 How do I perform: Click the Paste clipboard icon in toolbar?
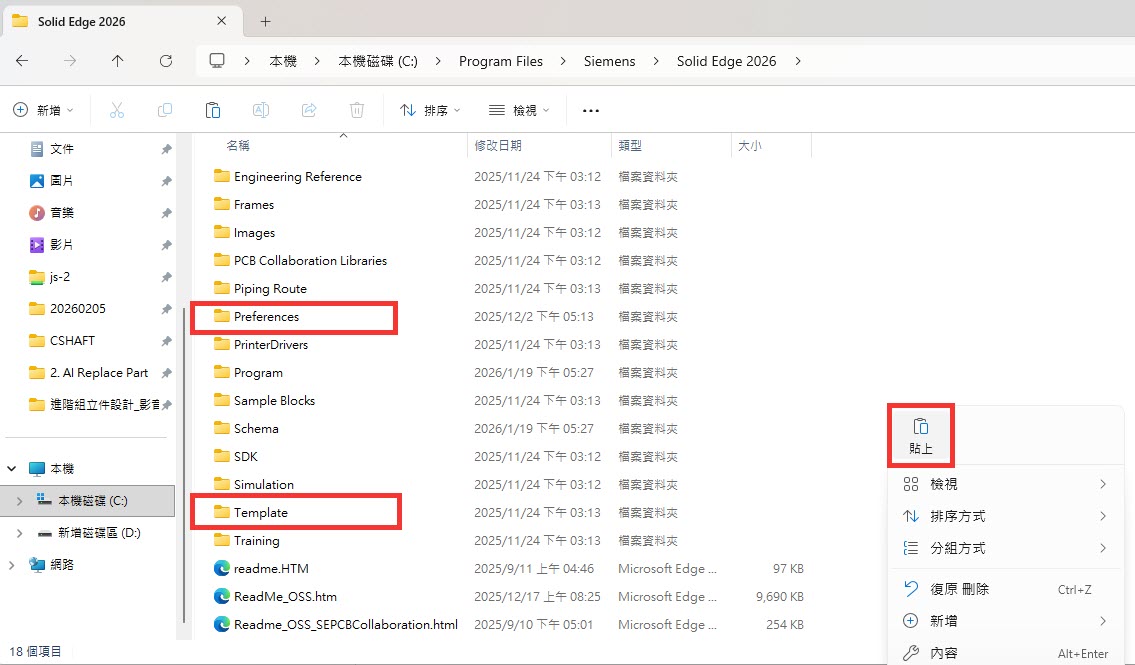(212, 110)
